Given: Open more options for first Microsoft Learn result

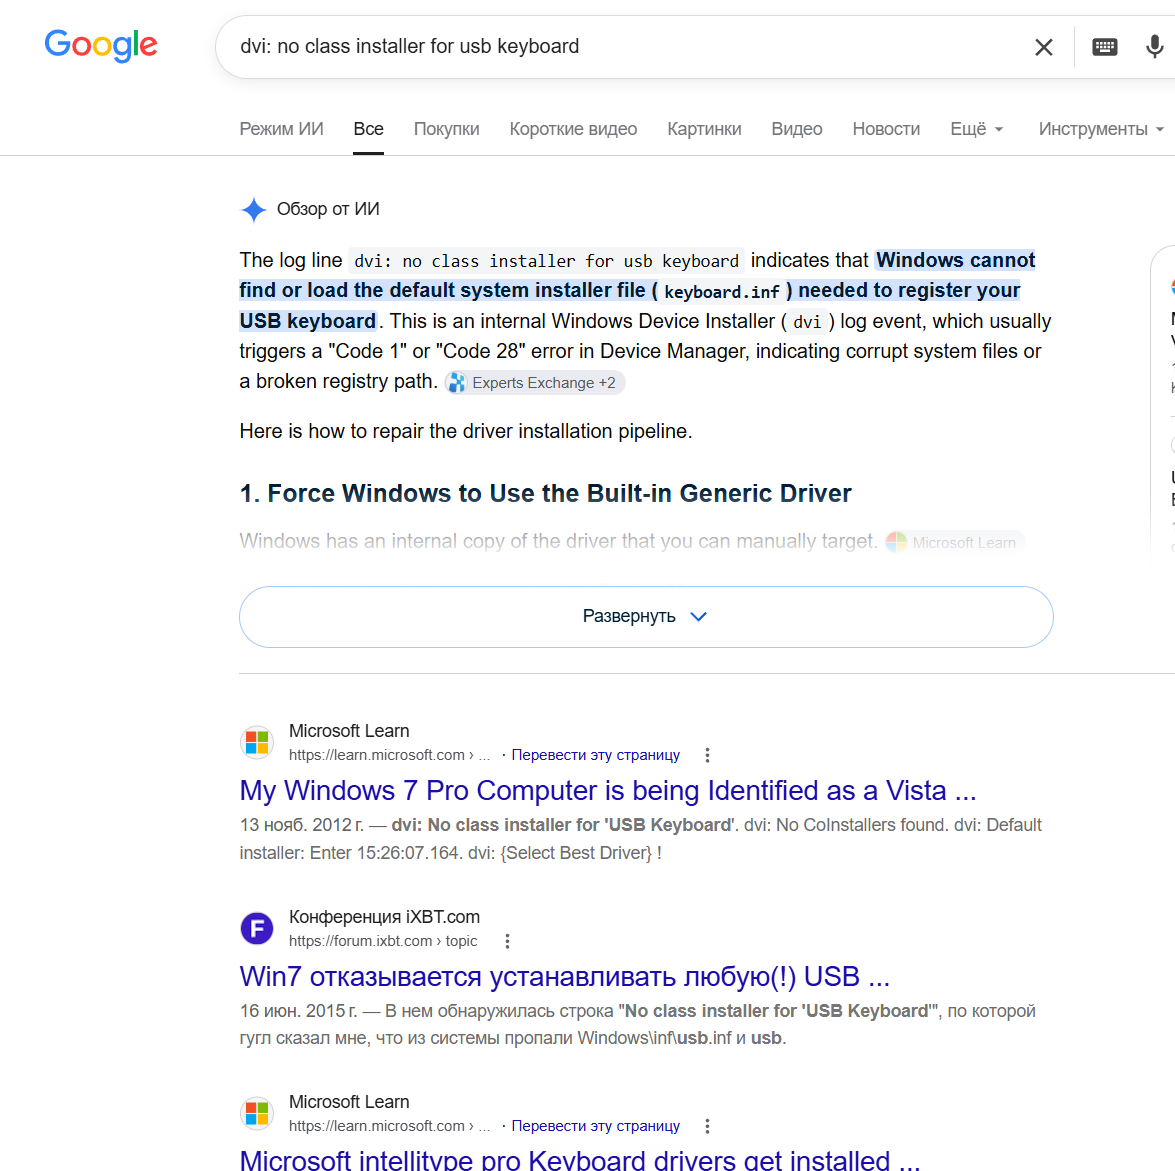Looking at the screenshot, I should [x=707, y=755].
